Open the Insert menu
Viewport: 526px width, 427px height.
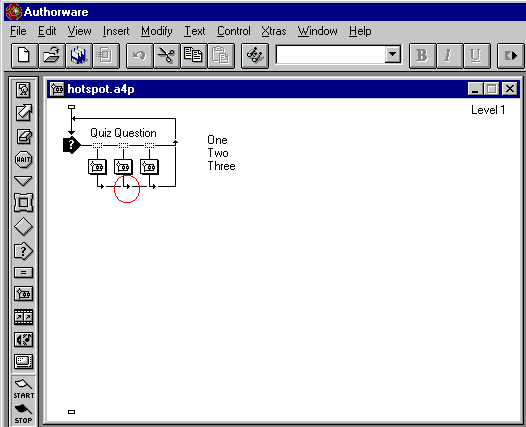(x=116, y=31)
